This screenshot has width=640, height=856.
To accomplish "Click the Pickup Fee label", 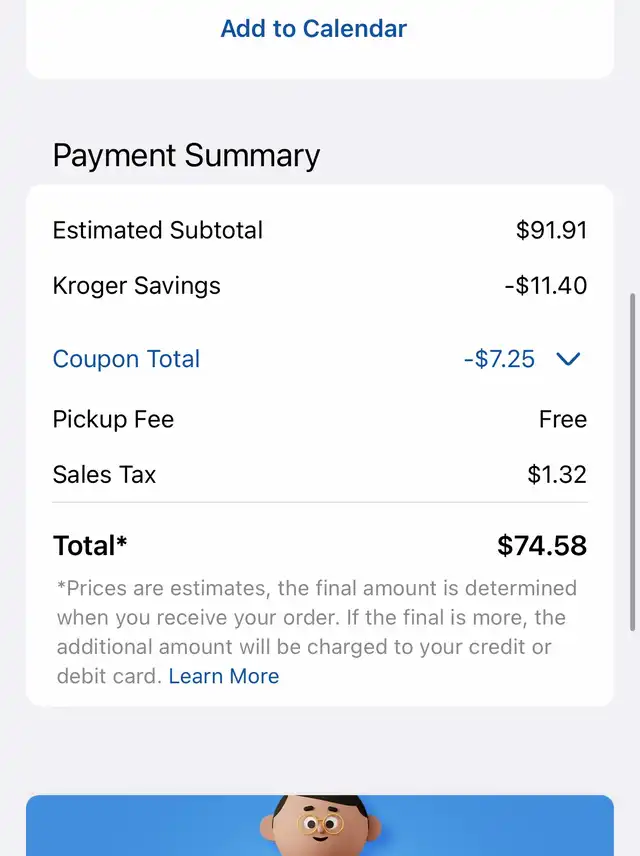I will tap(113, 419).
